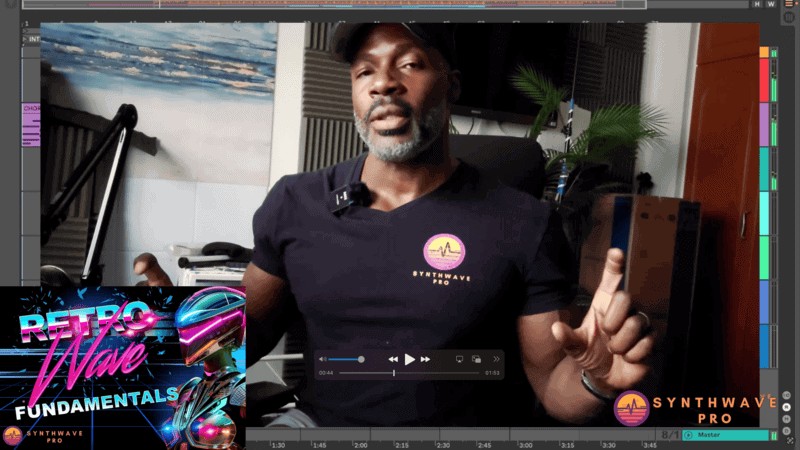Click the rewind button in video controls
The height and width of the screenshot is (450, 800).
click(393, 360)
